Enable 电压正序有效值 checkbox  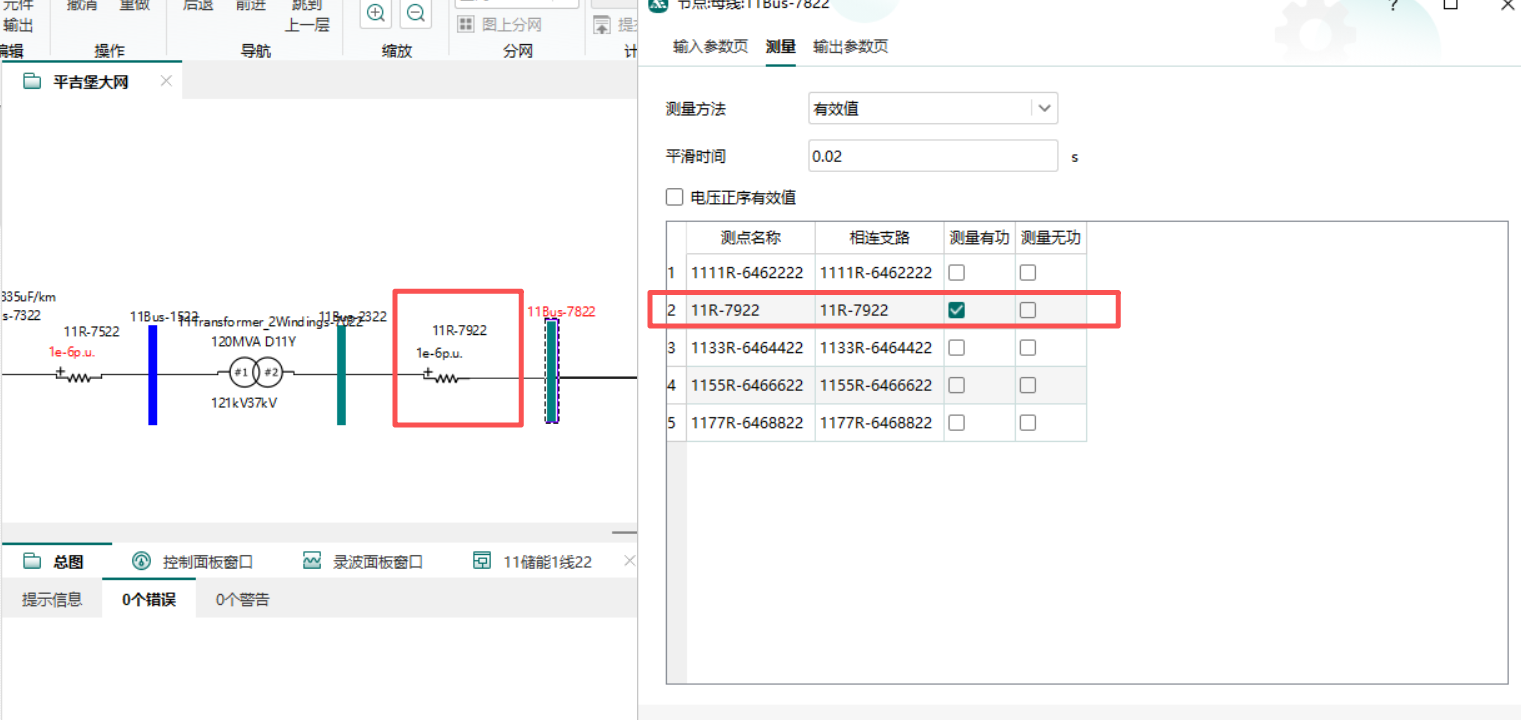(675, 198)
